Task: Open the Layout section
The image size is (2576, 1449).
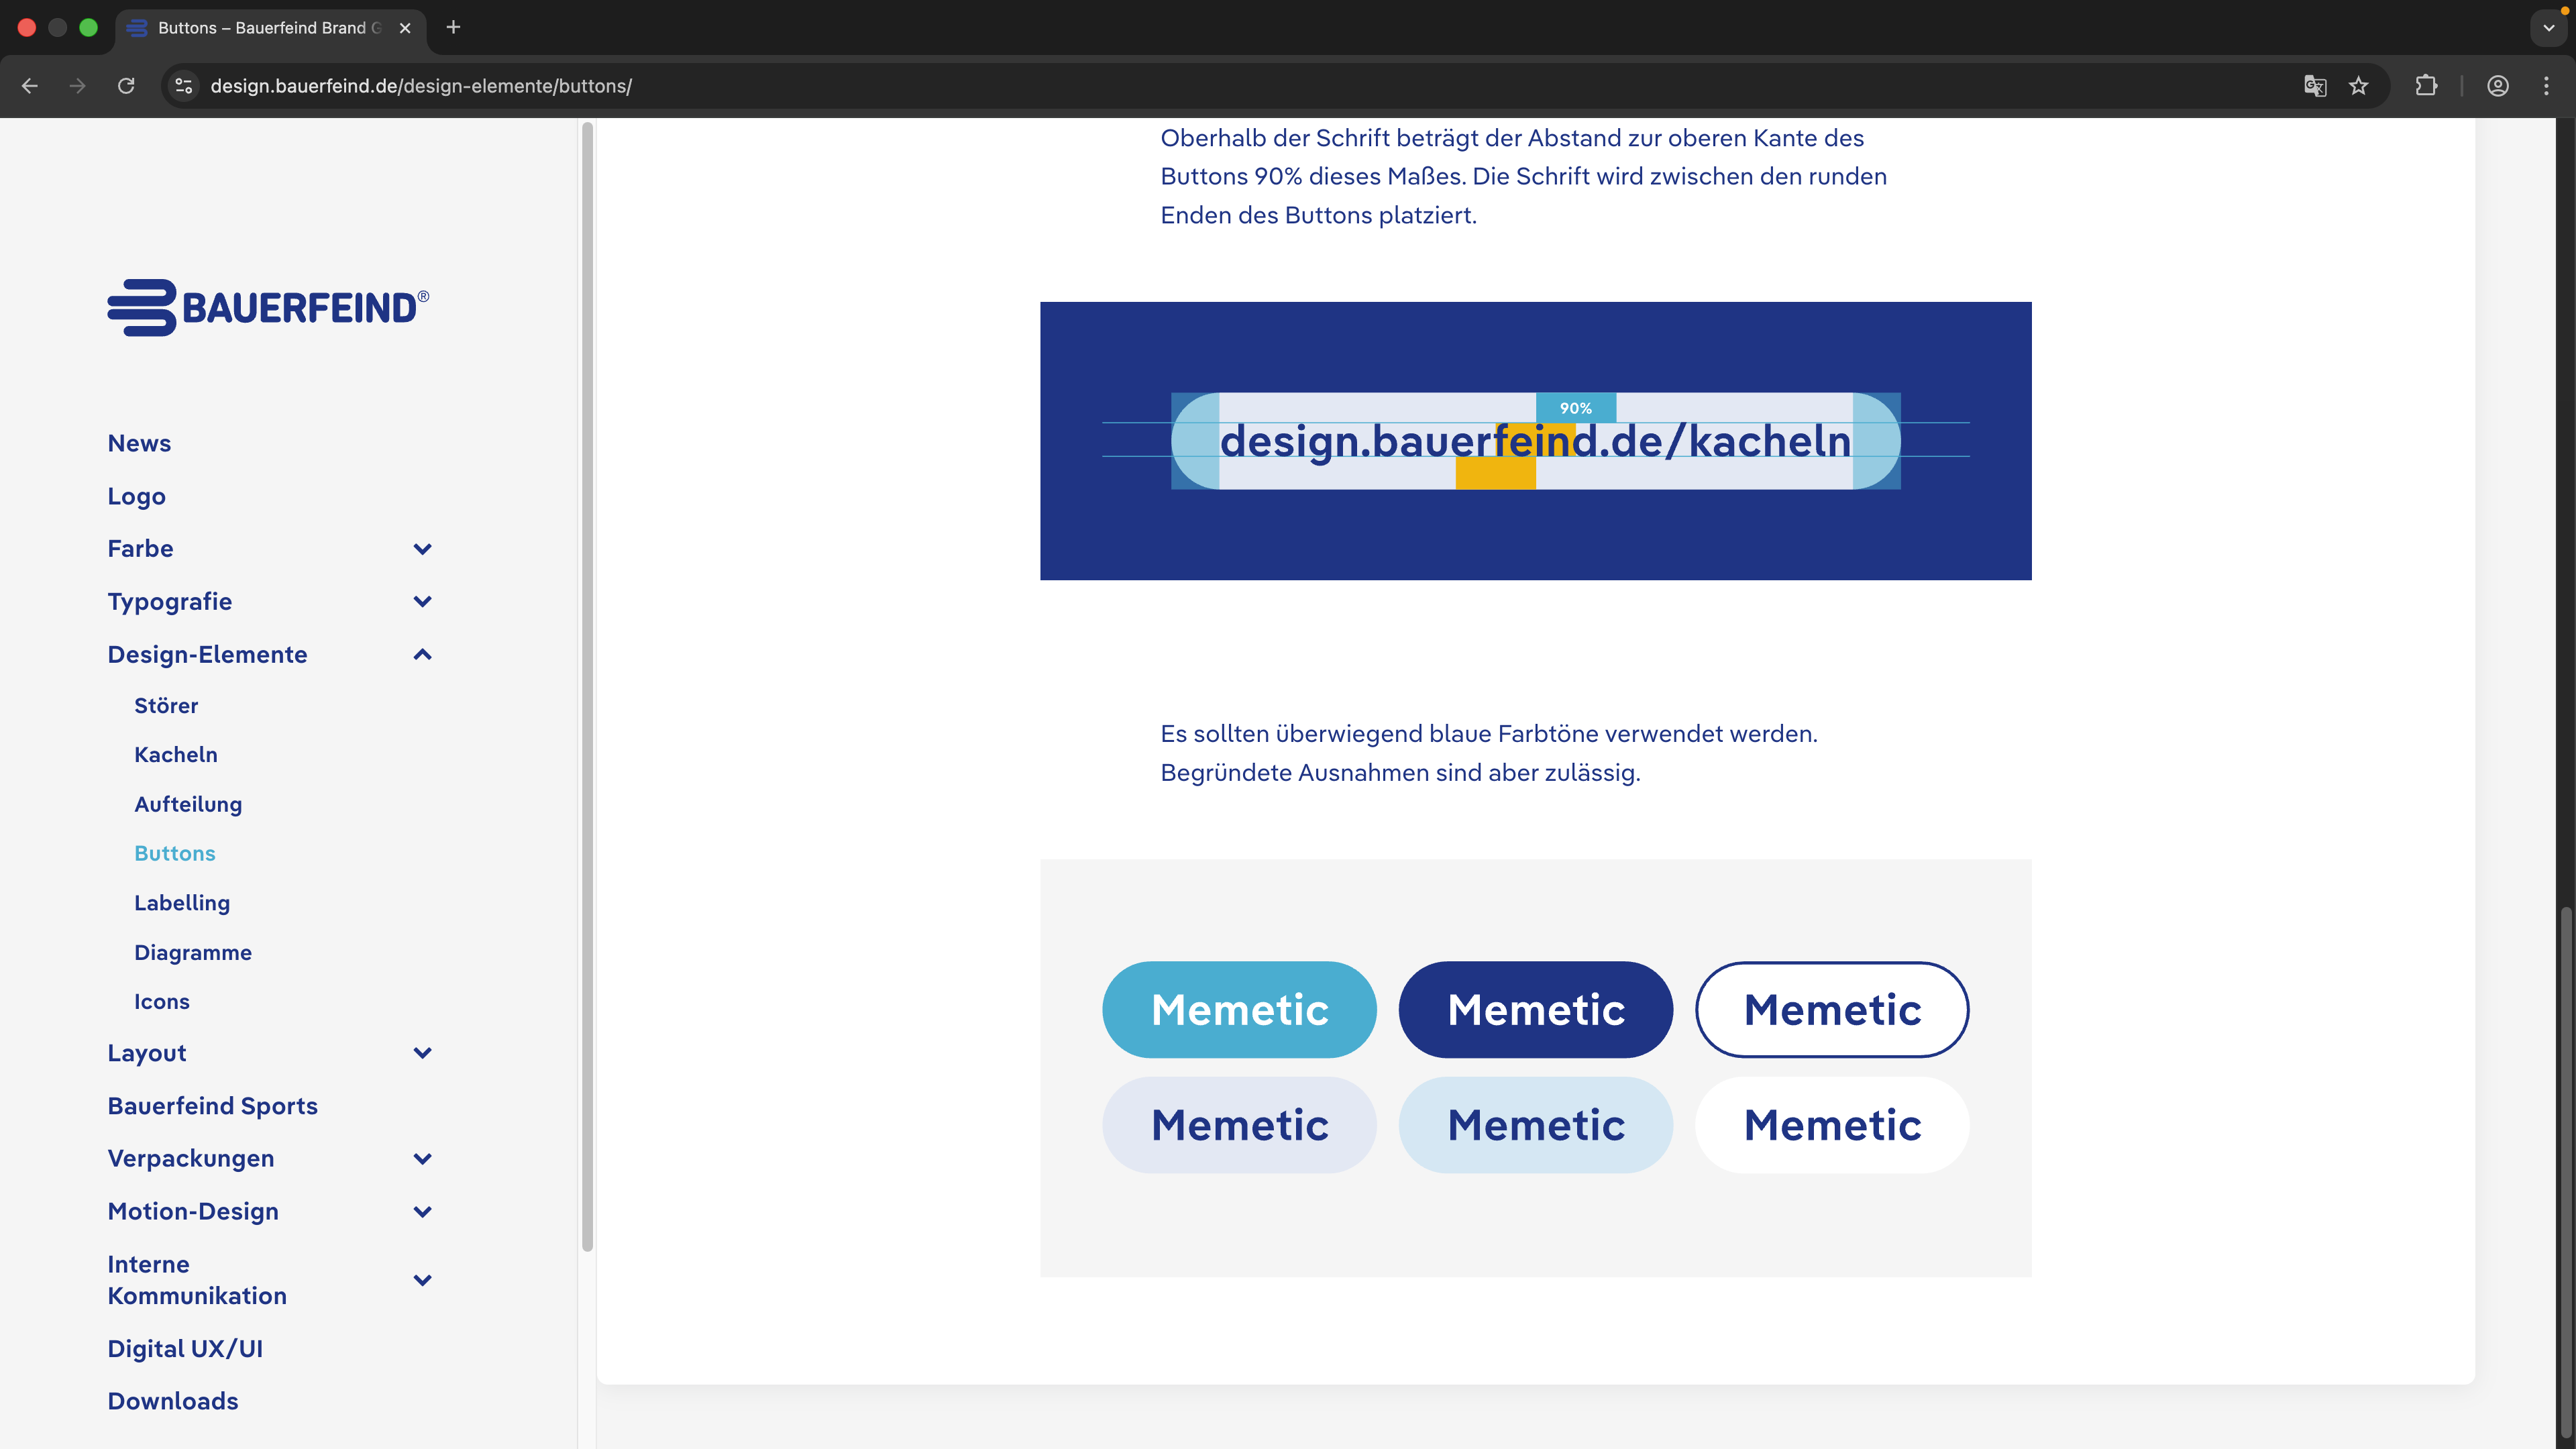Action: [147, 1053]
